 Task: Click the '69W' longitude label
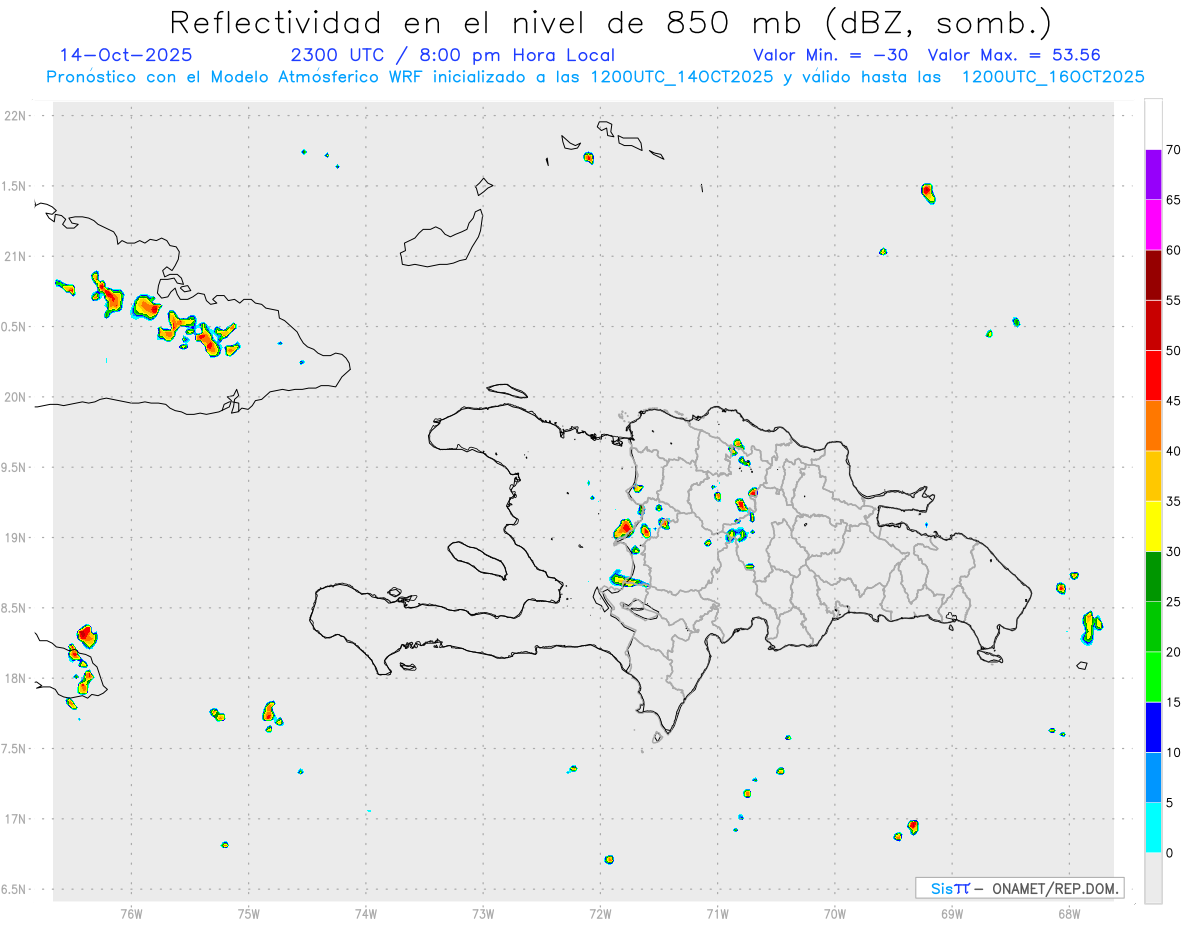click(952, 913)
